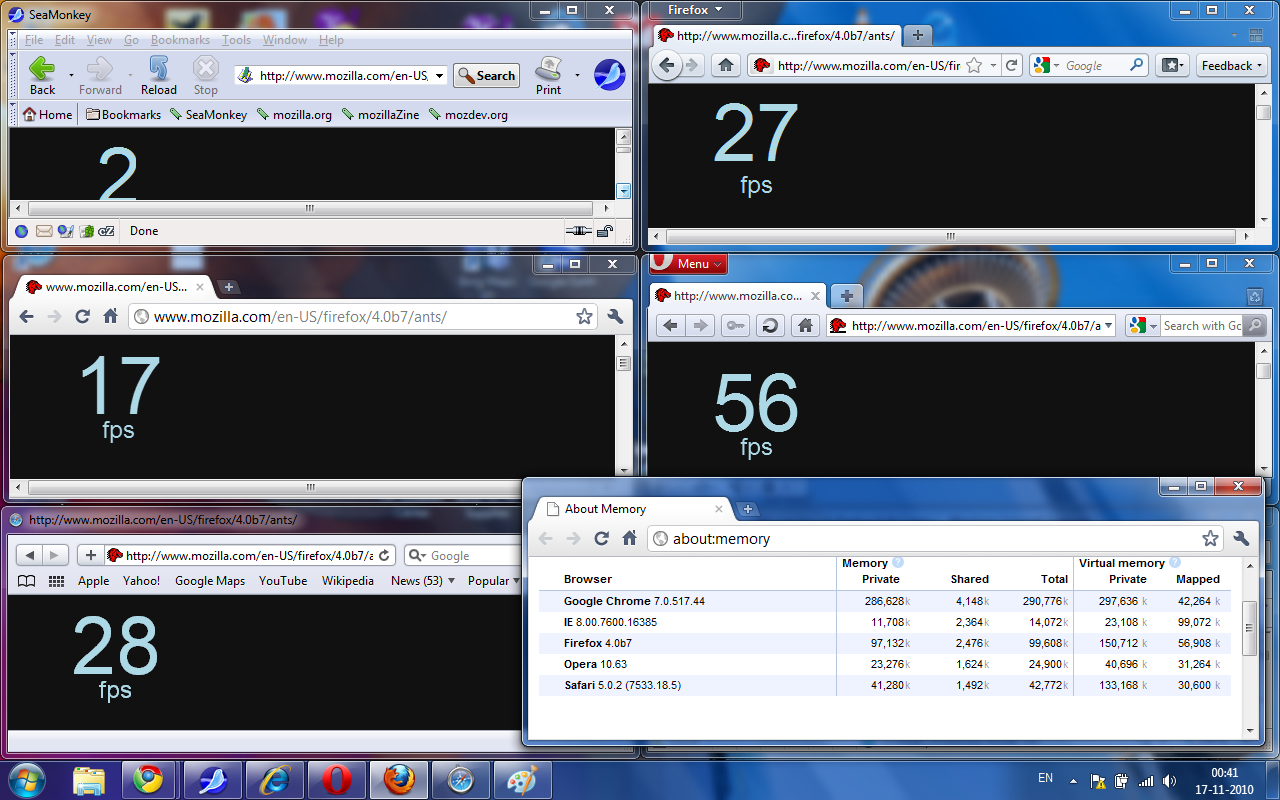This screenshot has height=800, width=1280.
Task: Choose Opera search engine dropdown
Action: pos(1141,326)
